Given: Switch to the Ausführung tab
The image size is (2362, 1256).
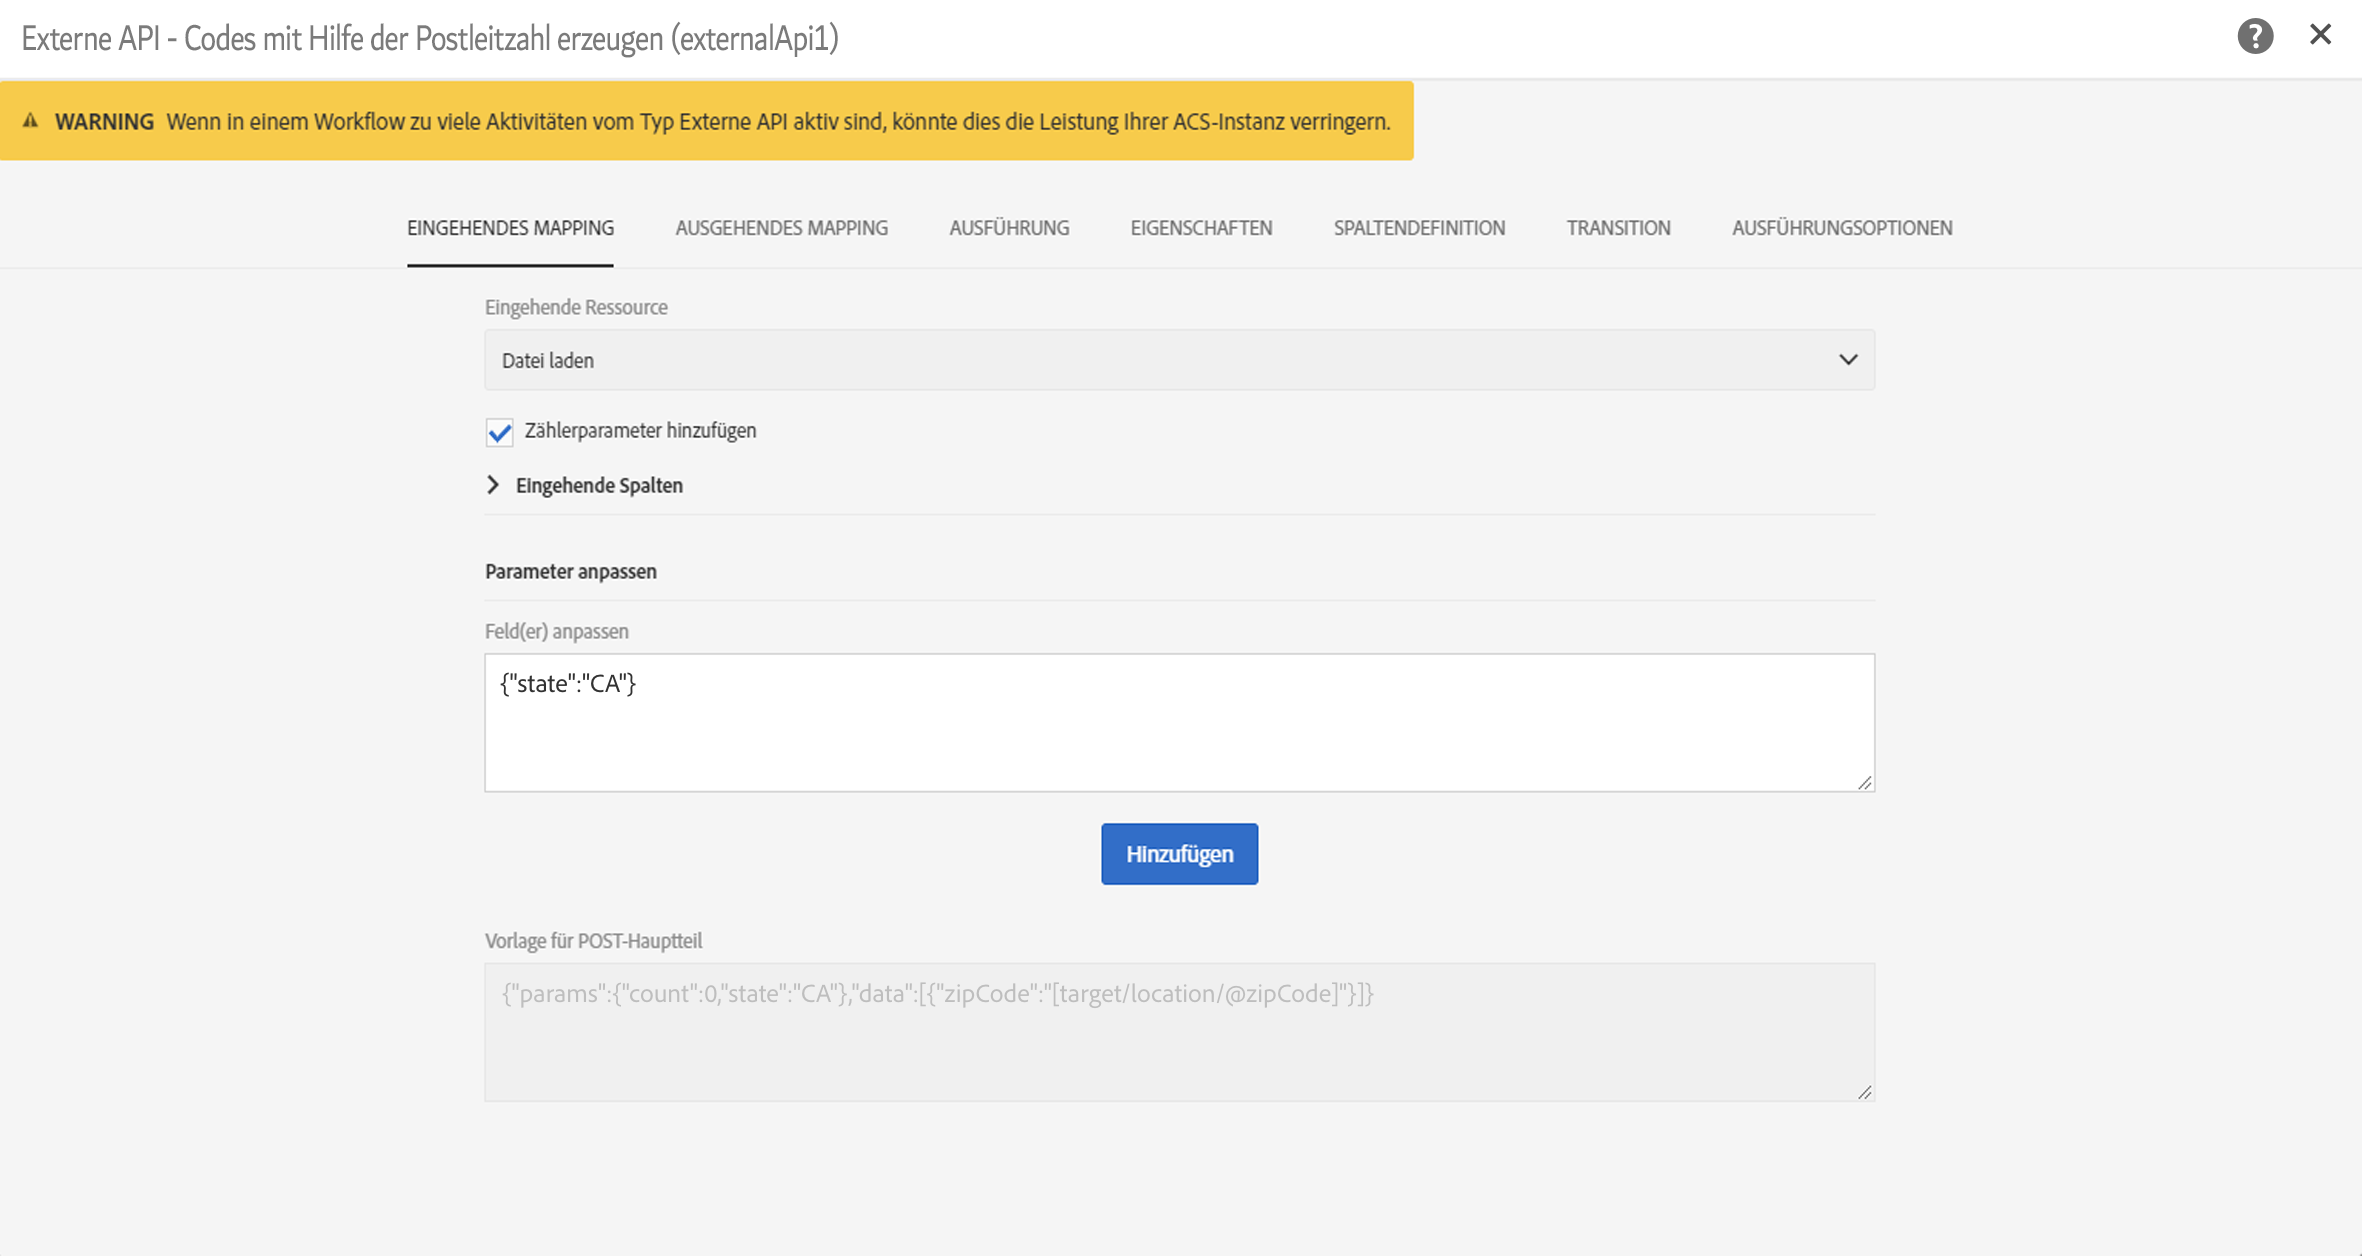Looking at the screenshot, I should click(1008, 228).
